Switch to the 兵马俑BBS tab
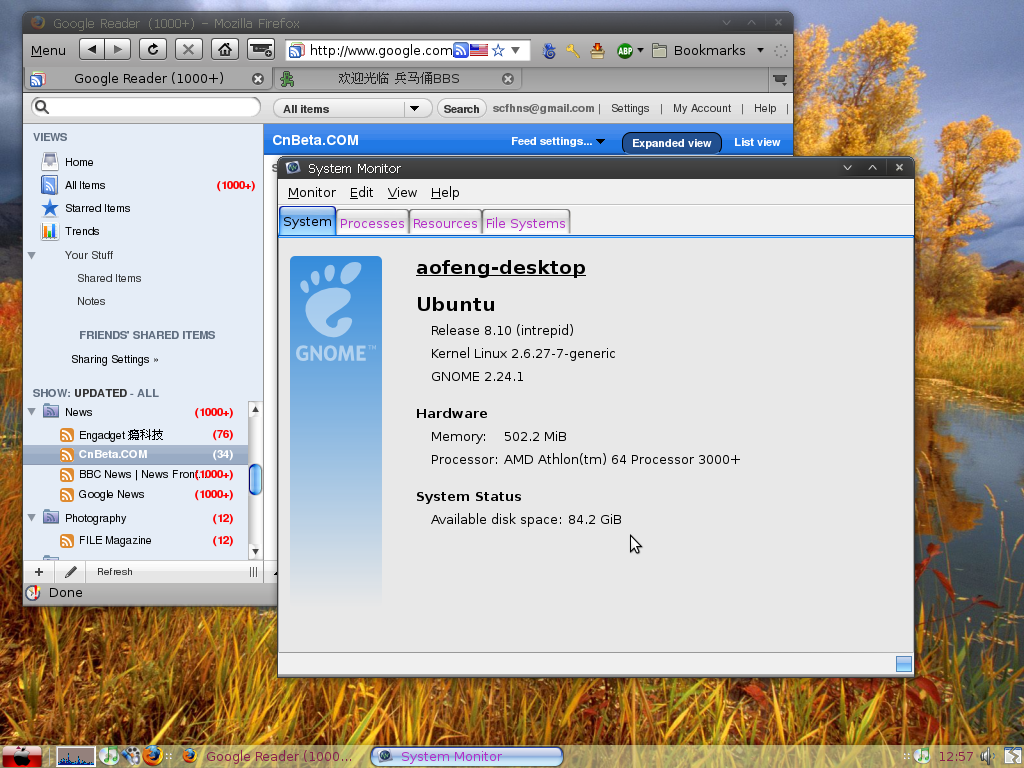1024x768 pixels. pyautogui.click(x=398, y=78)
